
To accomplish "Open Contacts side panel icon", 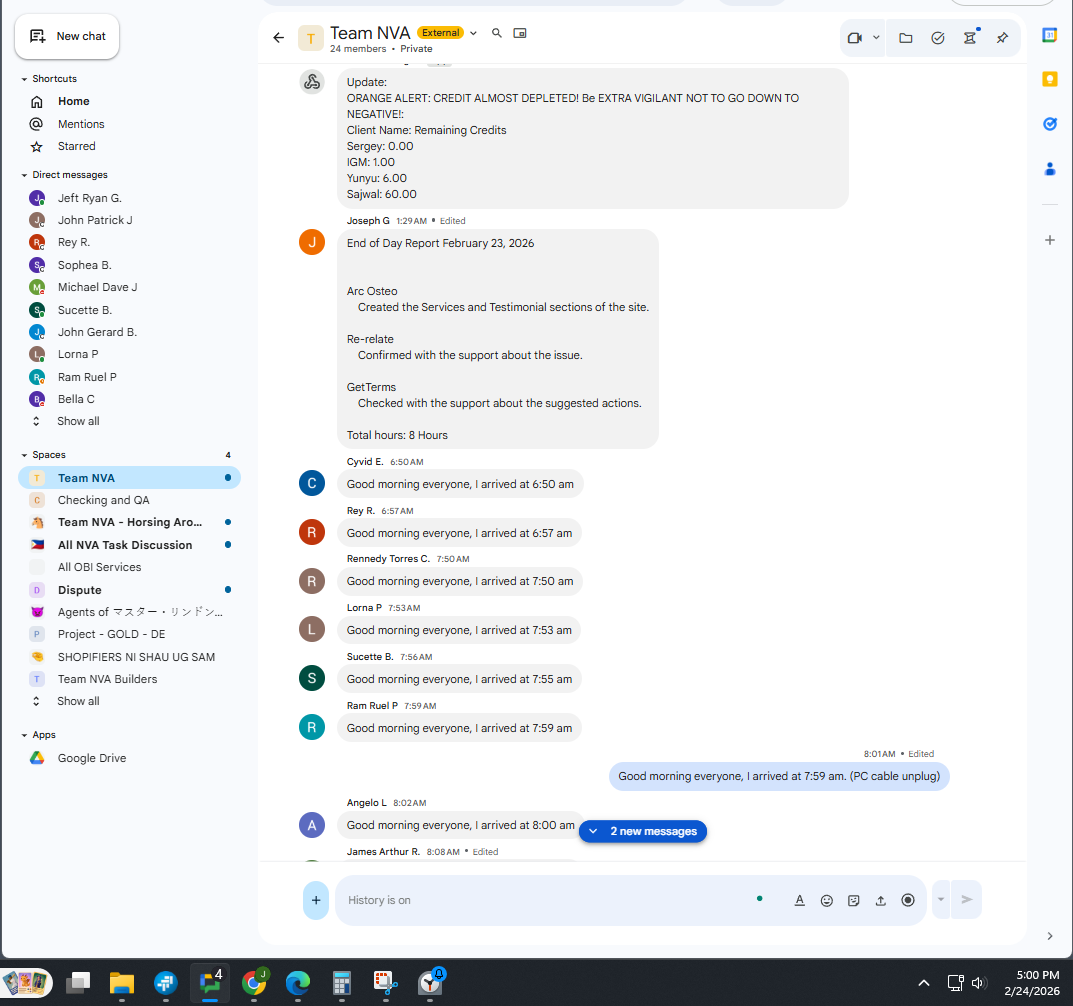I will pos(1050,168).
